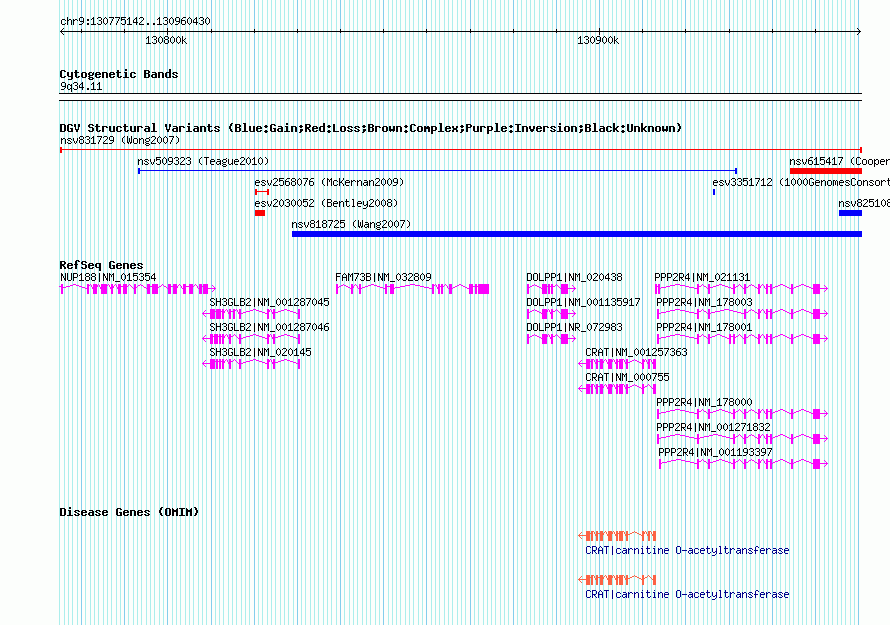
Task: Select the PPP2R4 NM_021131 transcript glyph
Action: point(741,289)
